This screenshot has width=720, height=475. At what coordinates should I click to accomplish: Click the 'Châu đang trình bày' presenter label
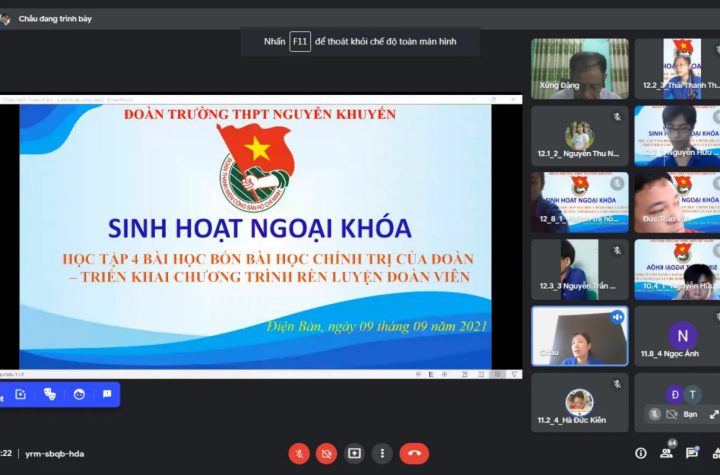pyautogui.click(x=55, y=19)
